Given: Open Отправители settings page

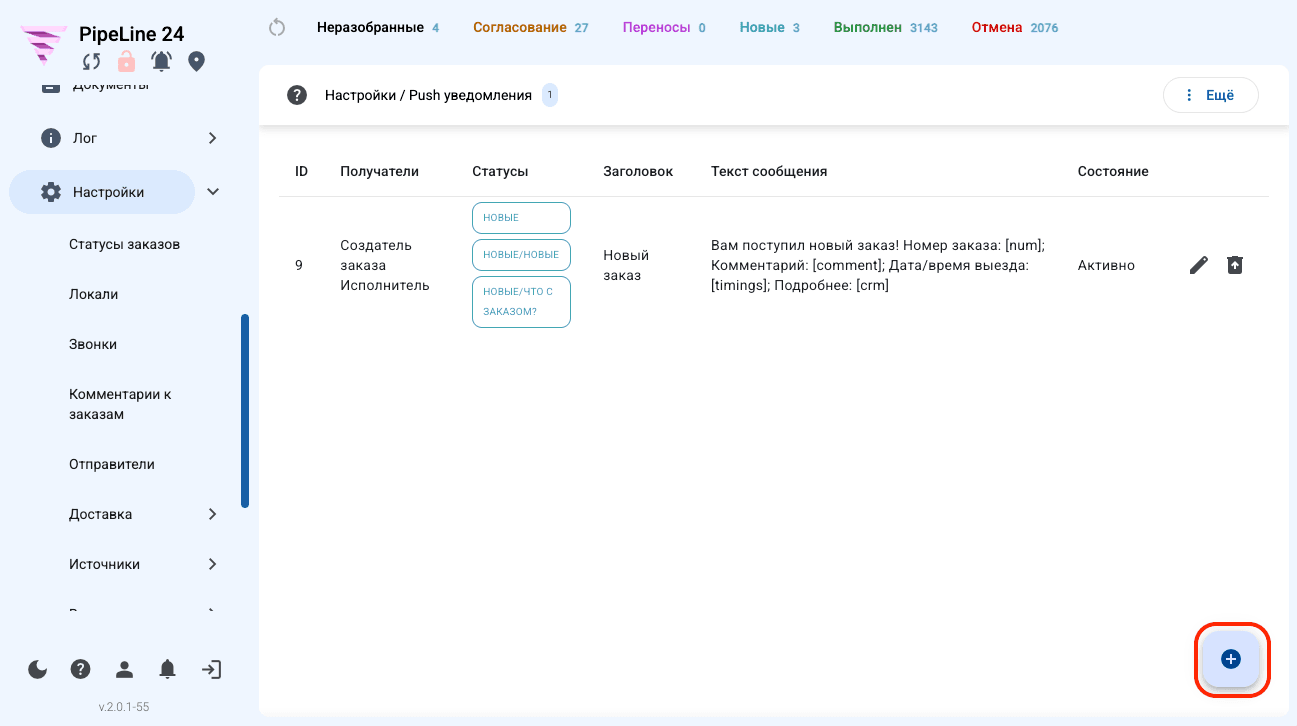Looking at the screenshot, I should point(112,464).
